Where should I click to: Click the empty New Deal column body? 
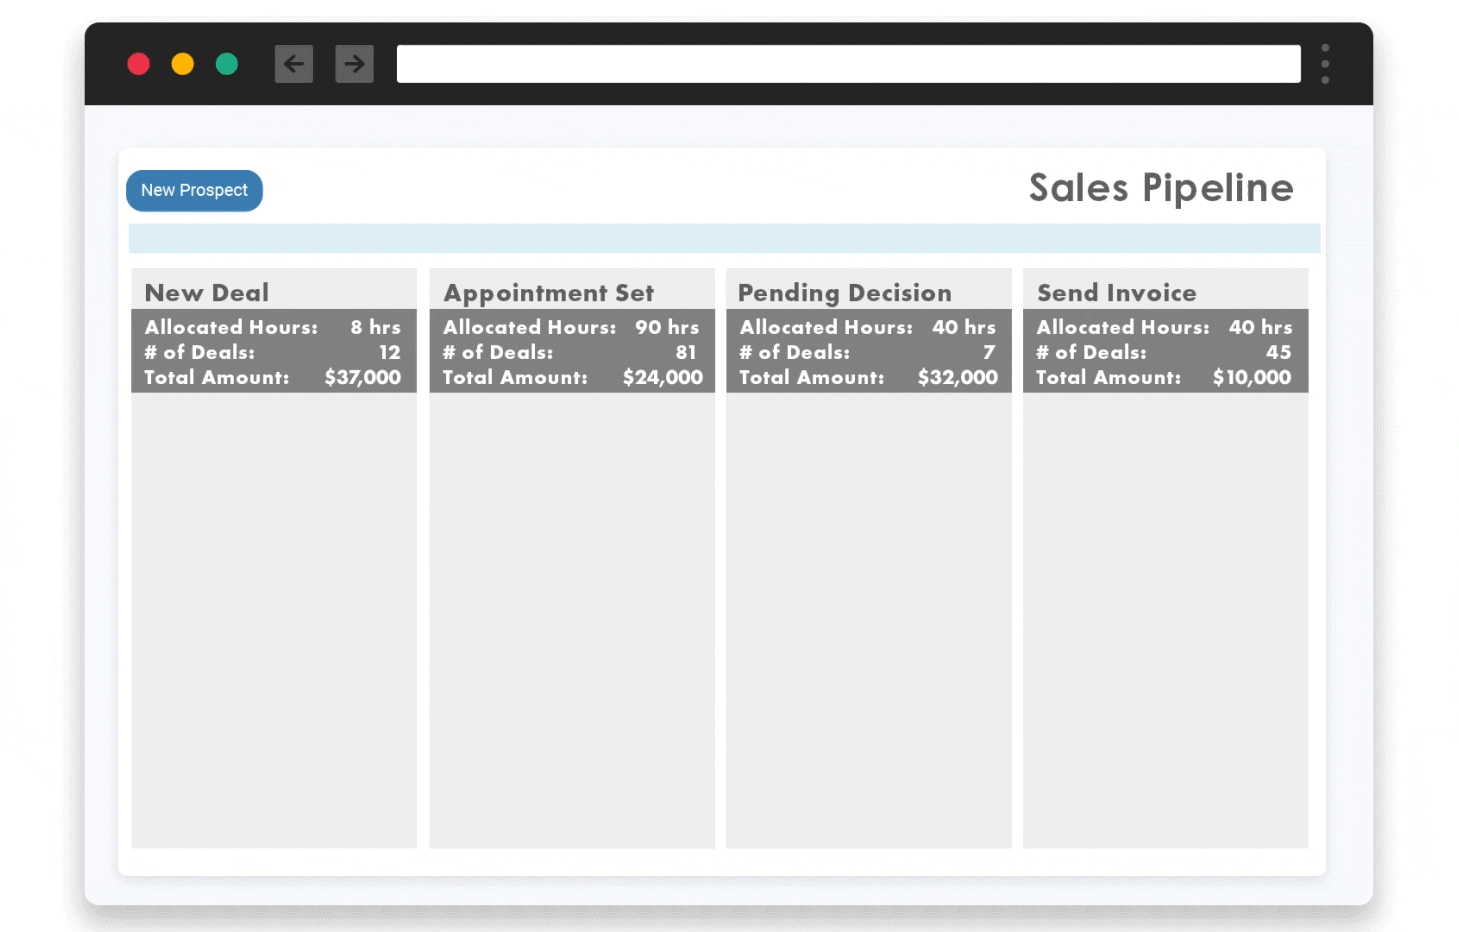click(273, 620)
